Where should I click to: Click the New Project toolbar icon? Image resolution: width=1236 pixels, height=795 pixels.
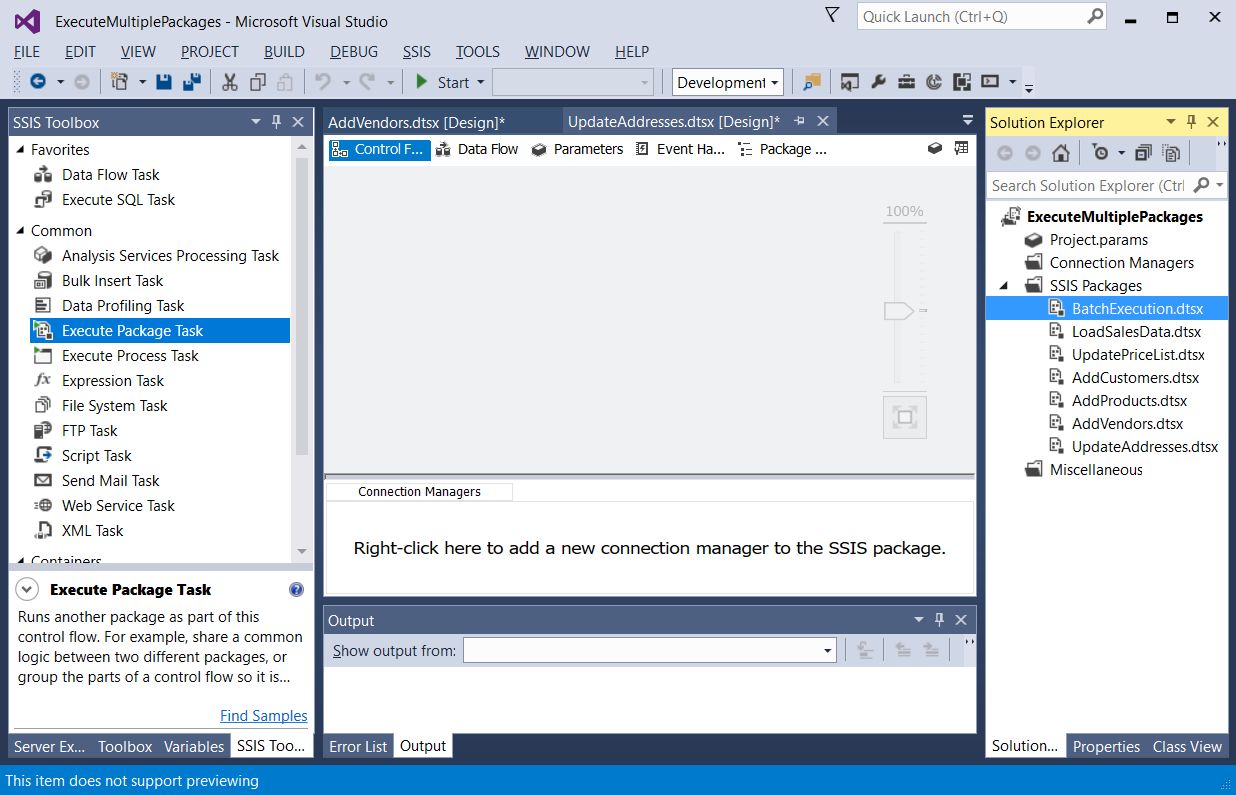(119, 82)
